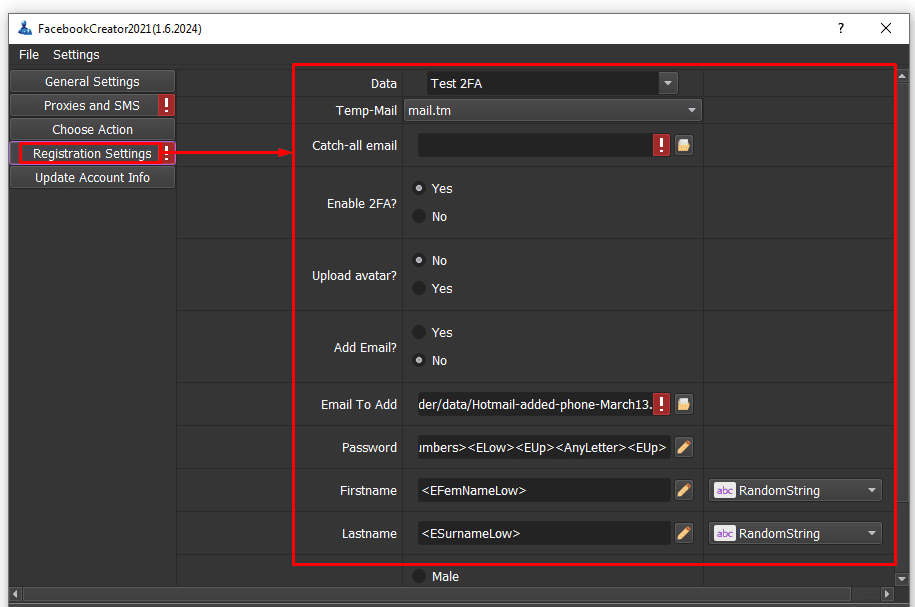The image size is (915, 607).
Task: Open the File menu
Action: tap(29, 55)
